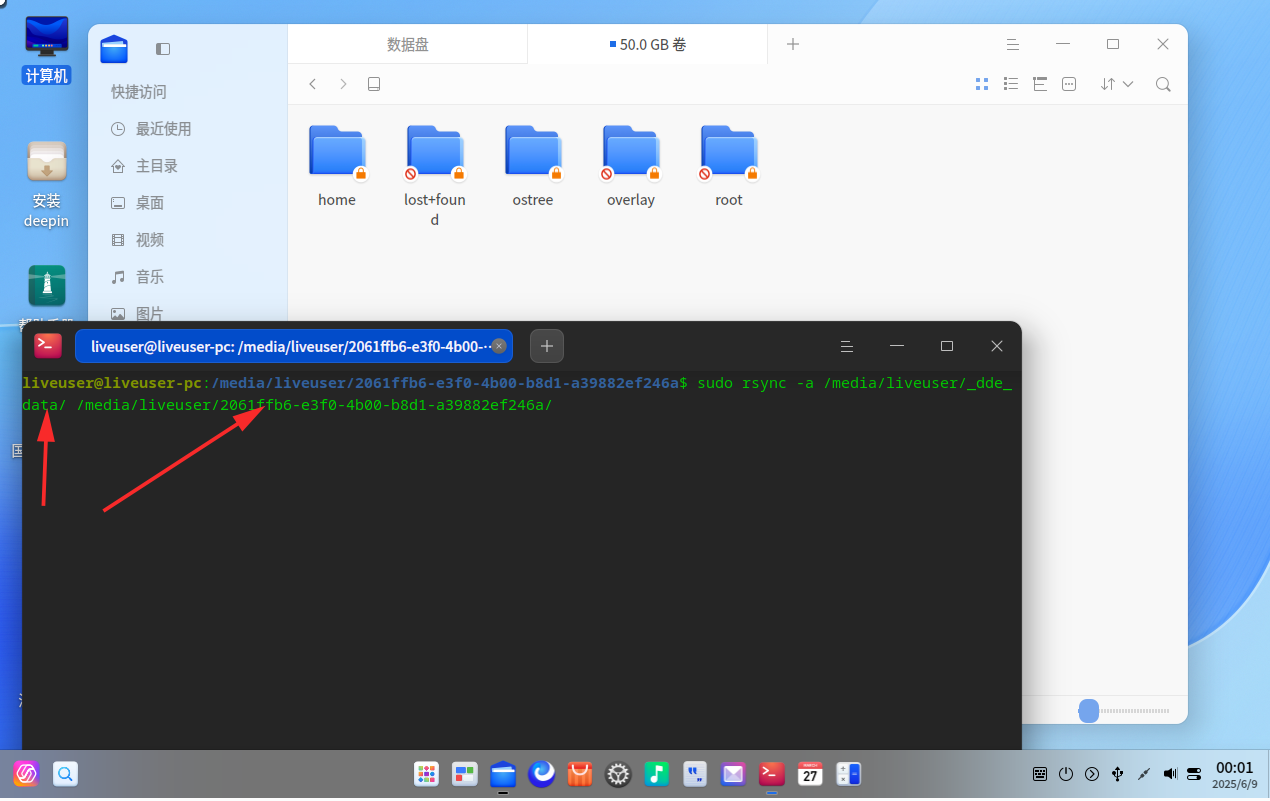Open volume control in tray
This screenshot has height=801, width=1270.
[1170, 773]
